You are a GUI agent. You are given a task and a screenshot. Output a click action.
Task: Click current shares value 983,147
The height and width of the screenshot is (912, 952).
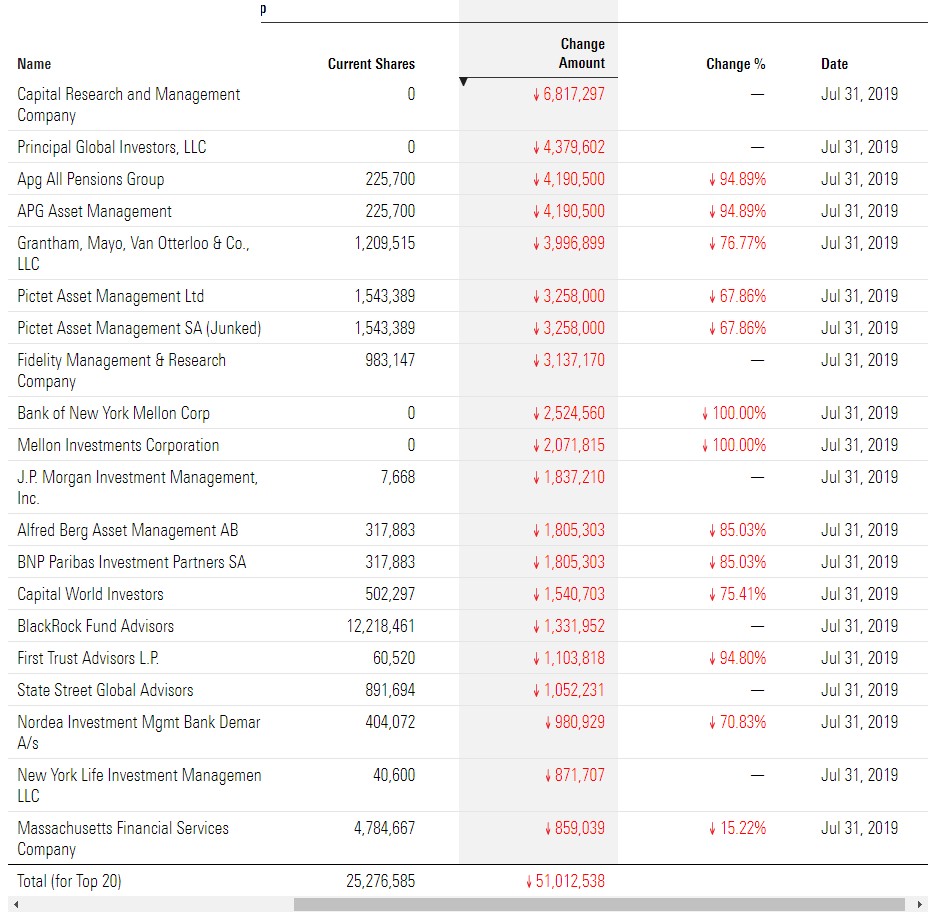coord(390,360)
